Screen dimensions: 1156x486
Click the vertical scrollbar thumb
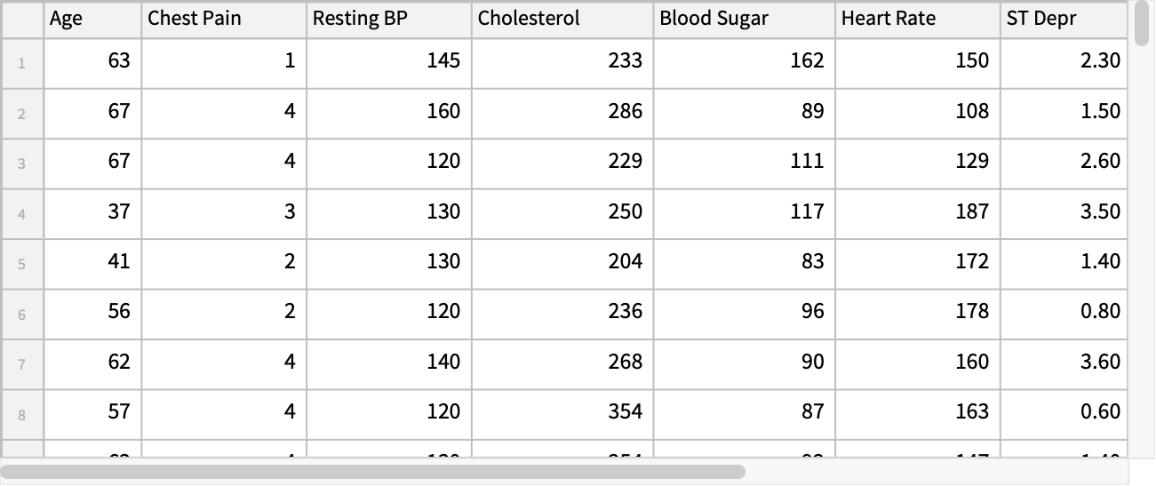pos(1143,24)
